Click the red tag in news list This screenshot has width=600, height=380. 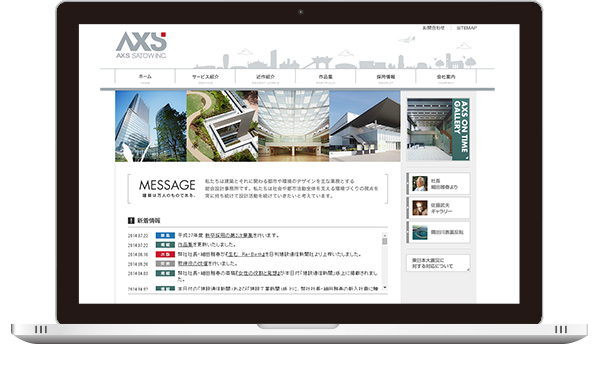[x=165, y=254]
